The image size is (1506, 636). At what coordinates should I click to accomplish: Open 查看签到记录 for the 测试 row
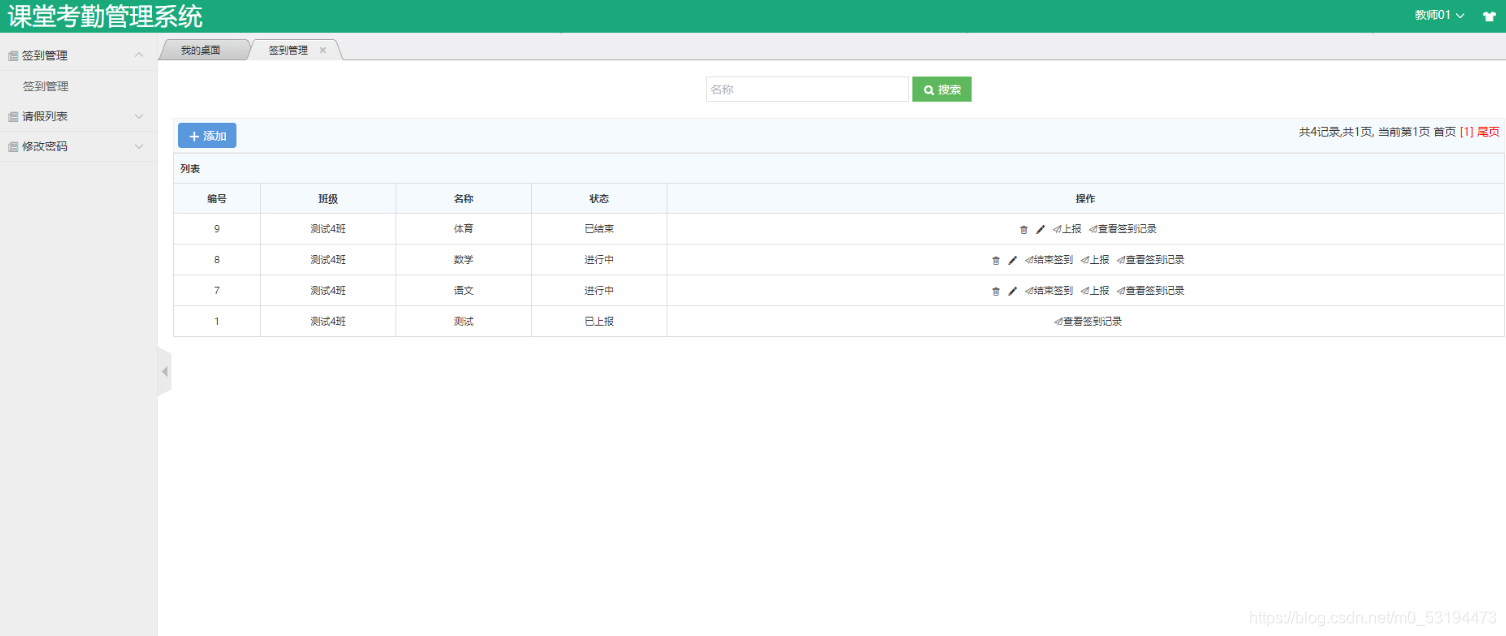[x=1087, y=322]
